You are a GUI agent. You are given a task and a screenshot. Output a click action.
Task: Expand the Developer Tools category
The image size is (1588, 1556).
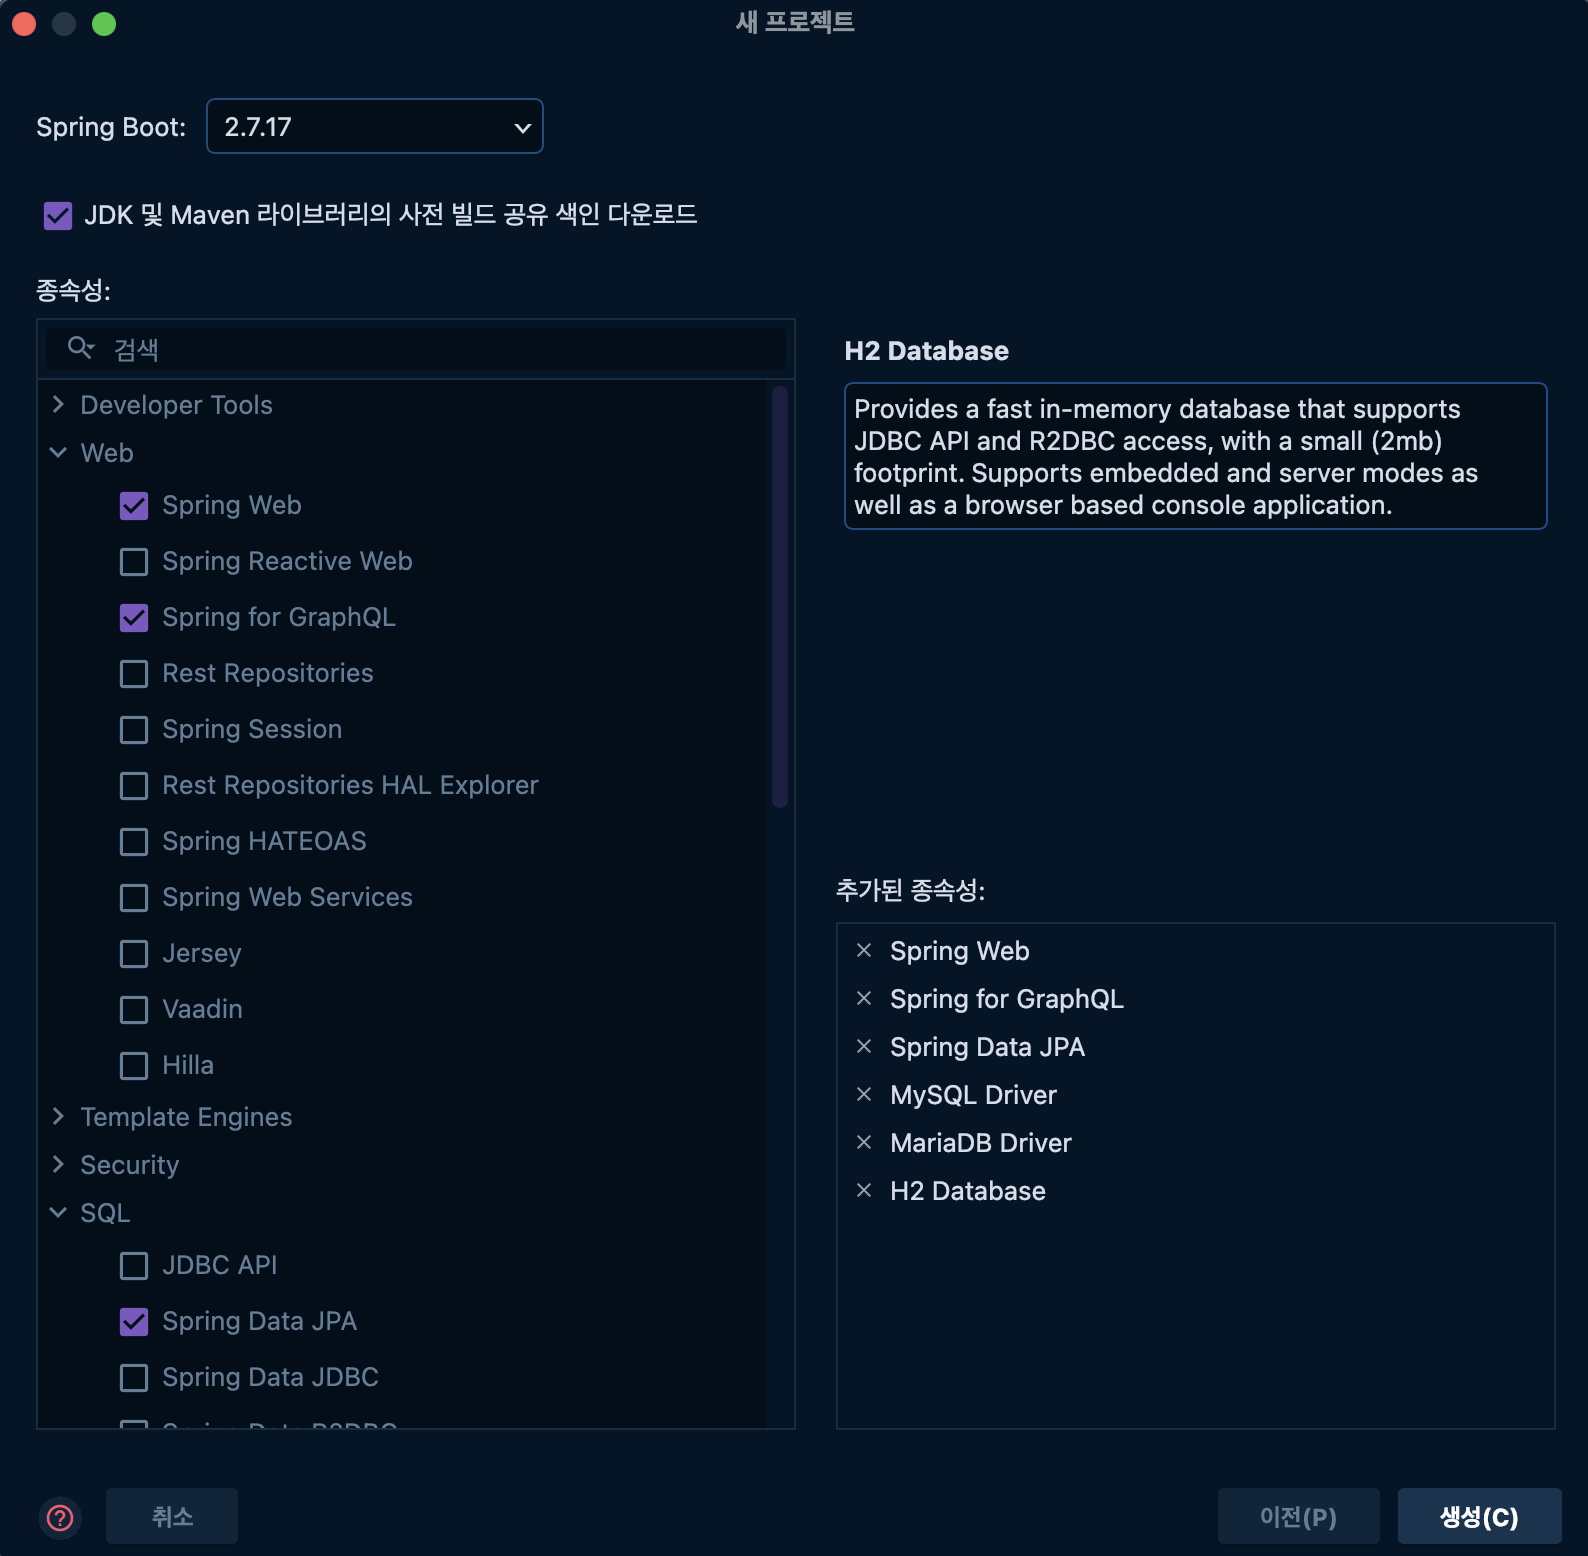(58, 404)
